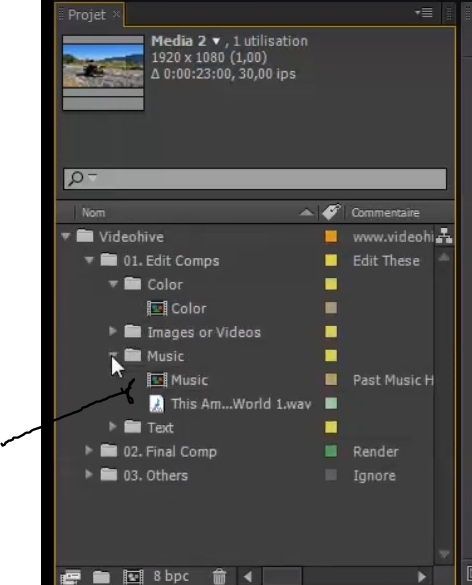Select the Music folder icon
Image resolution: width=472 pixels, height=585 pixels.
click(132, 355)
